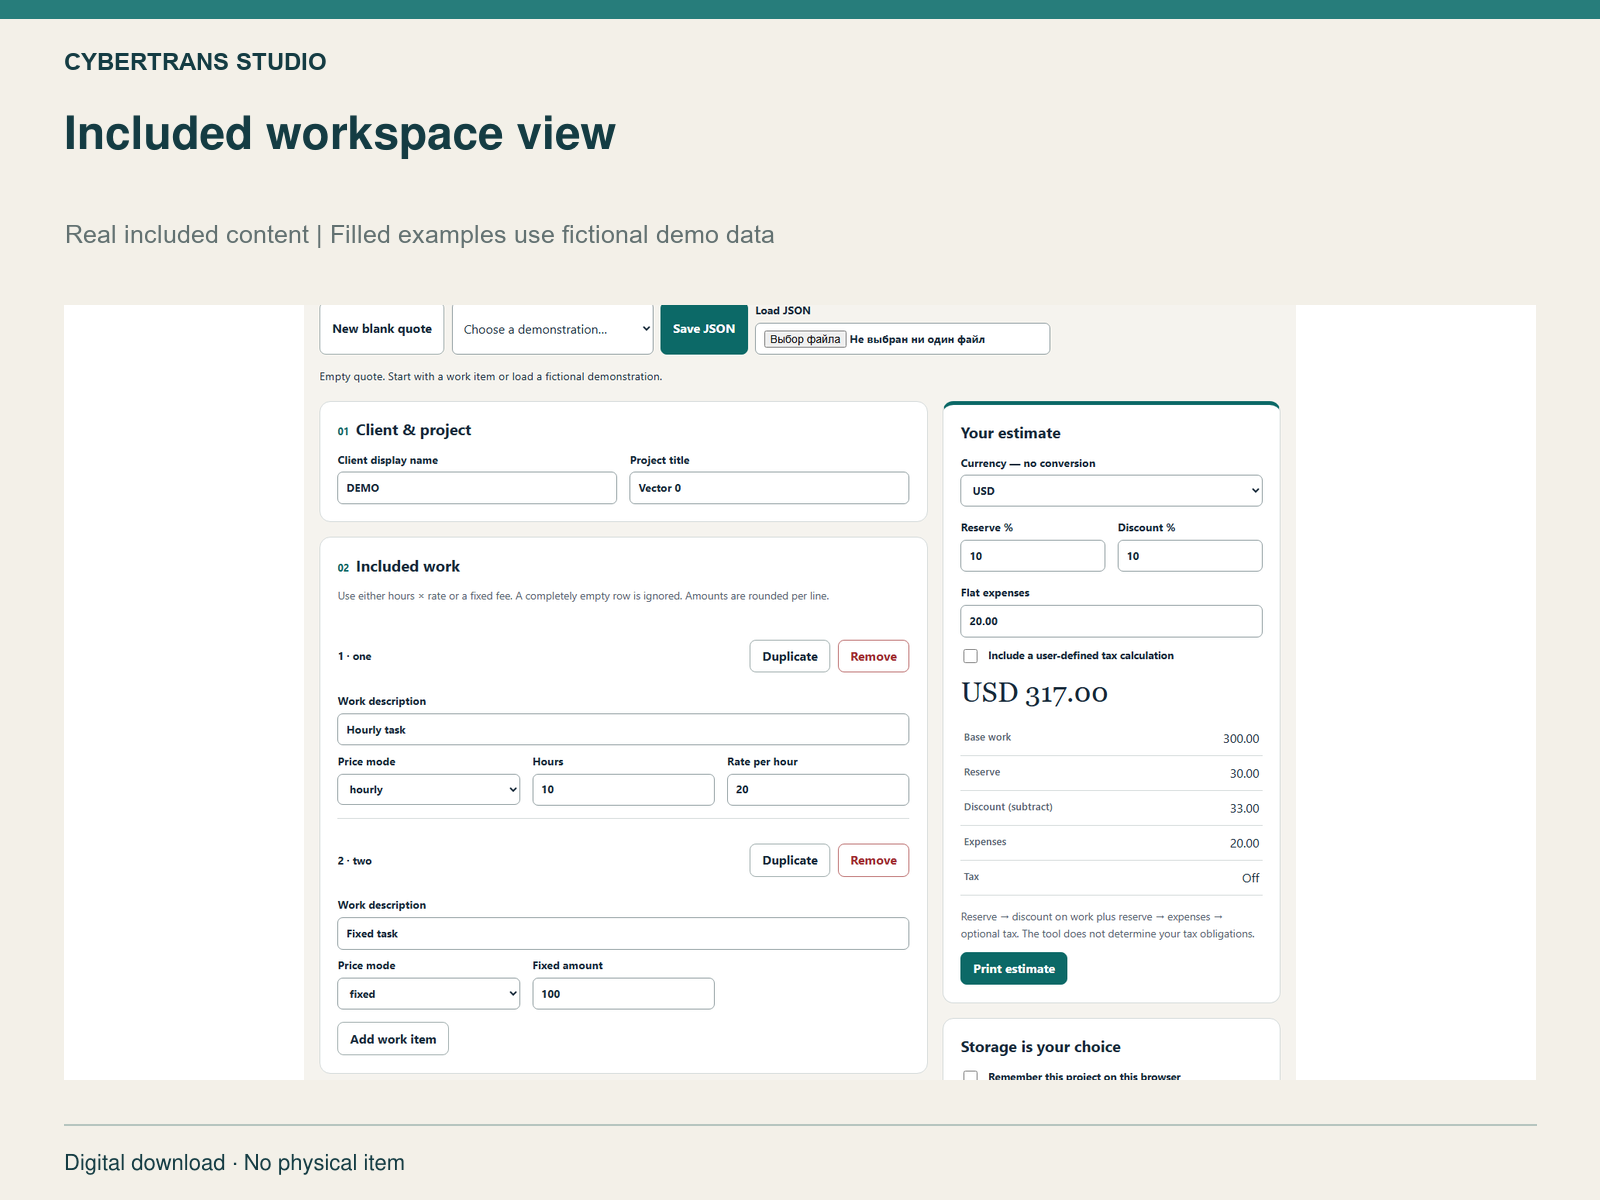Screen dimensions: 1600x1200
Task: Remove work item 2 two
Action: [873, 860]
